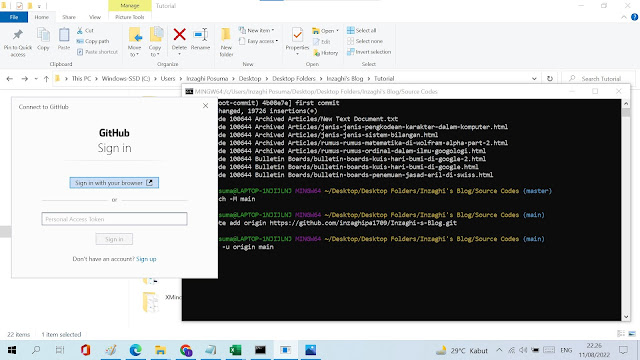
Task: Collapse the Explorer ribbon chevron
Action: (x=624, y=17)
